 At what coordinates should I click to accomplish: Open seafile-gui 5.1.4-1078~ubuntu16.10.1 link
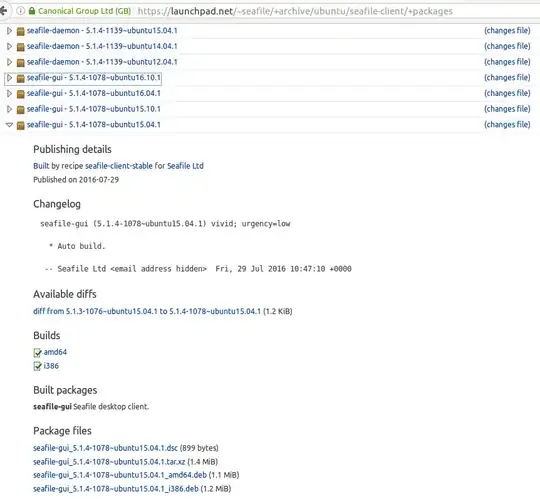(94, 78)
